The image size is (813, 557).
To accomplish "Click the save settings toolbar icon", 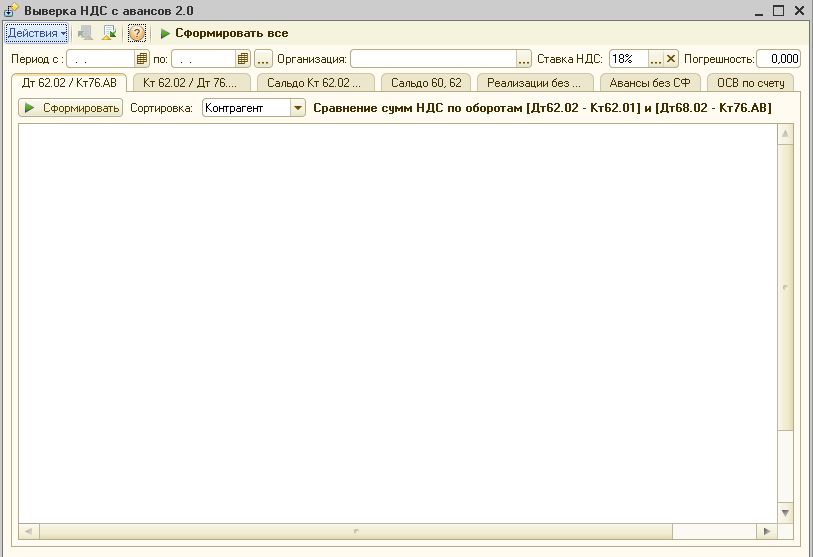I will [109, 33].
